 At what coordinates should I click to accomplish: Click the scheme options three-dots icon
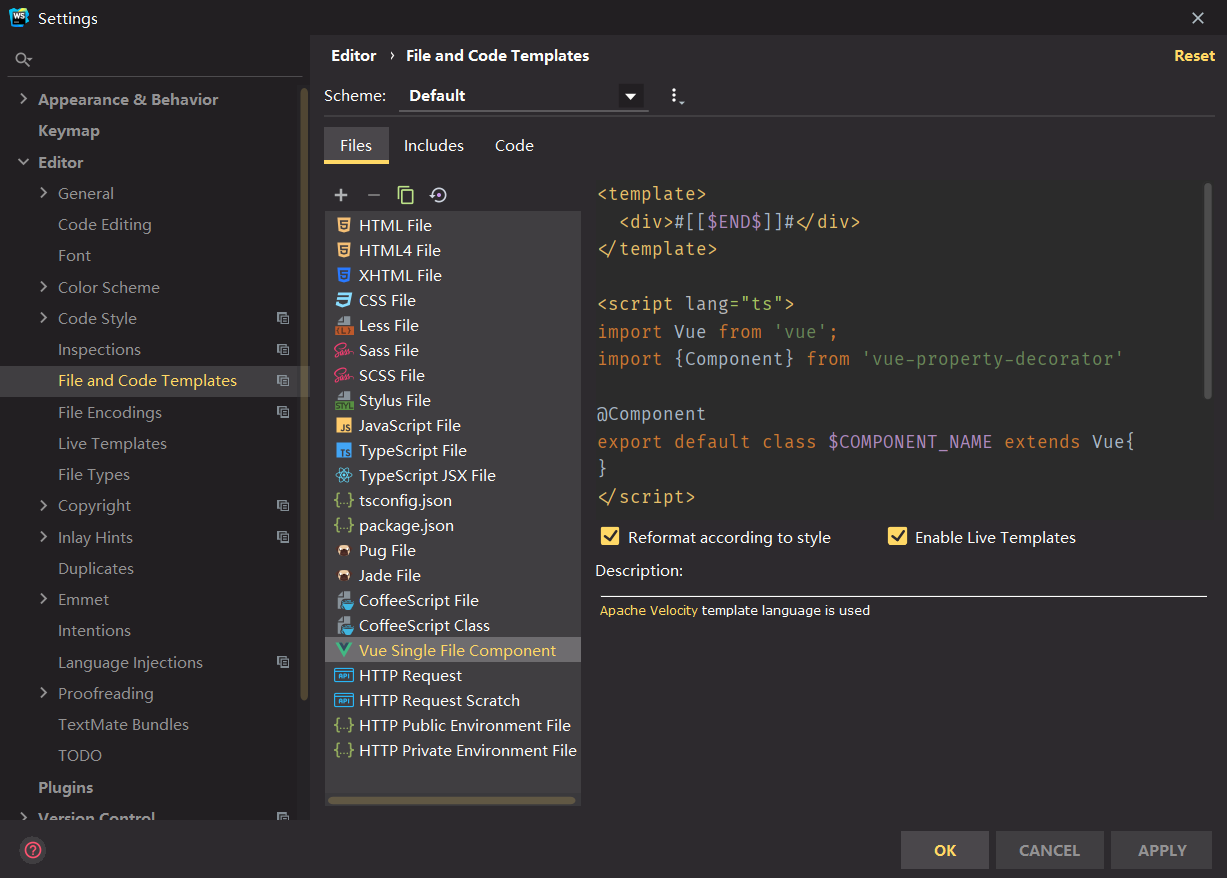[x=676, y=96]
